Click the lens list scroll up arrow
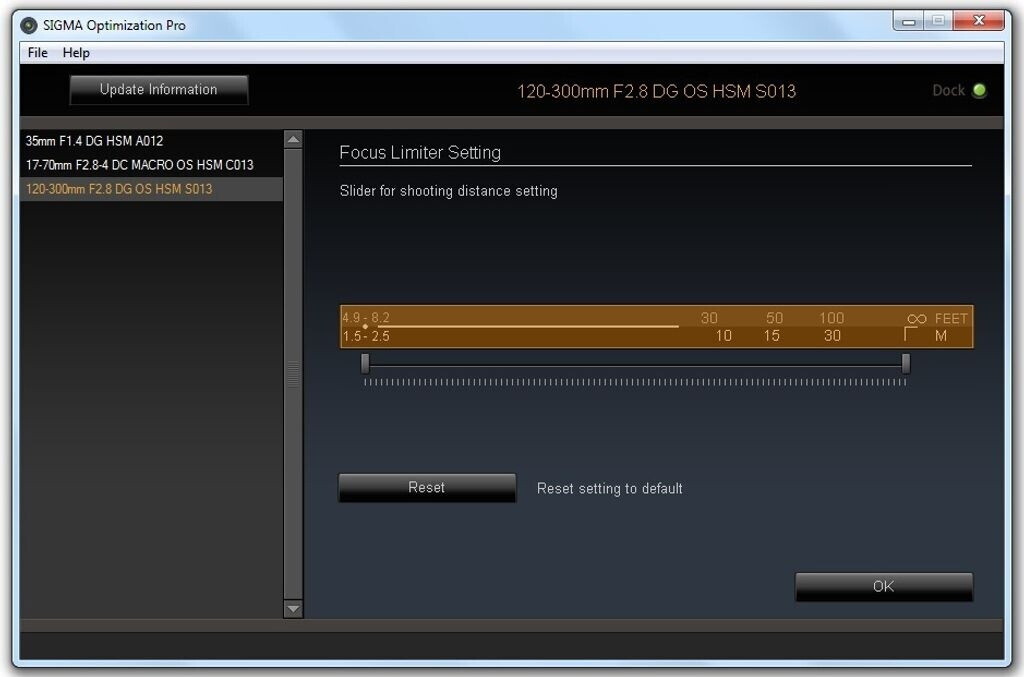The width and height of the screenshot is (1024, 677). pos(293,140)
